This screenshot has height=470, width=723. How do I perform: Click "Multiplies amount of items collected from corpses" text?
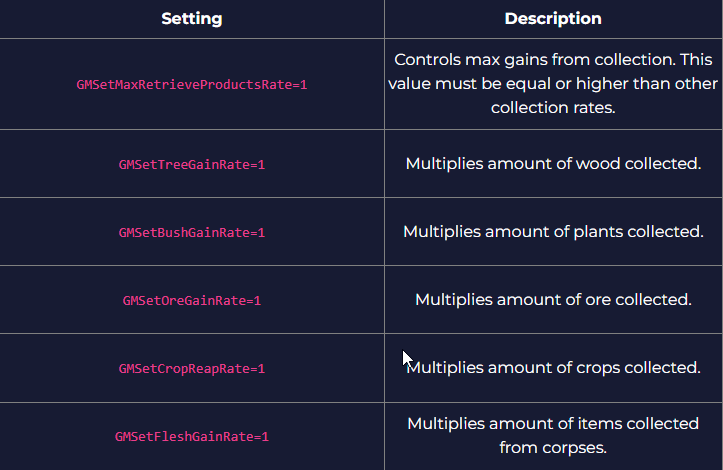click(x=553, y=435)
